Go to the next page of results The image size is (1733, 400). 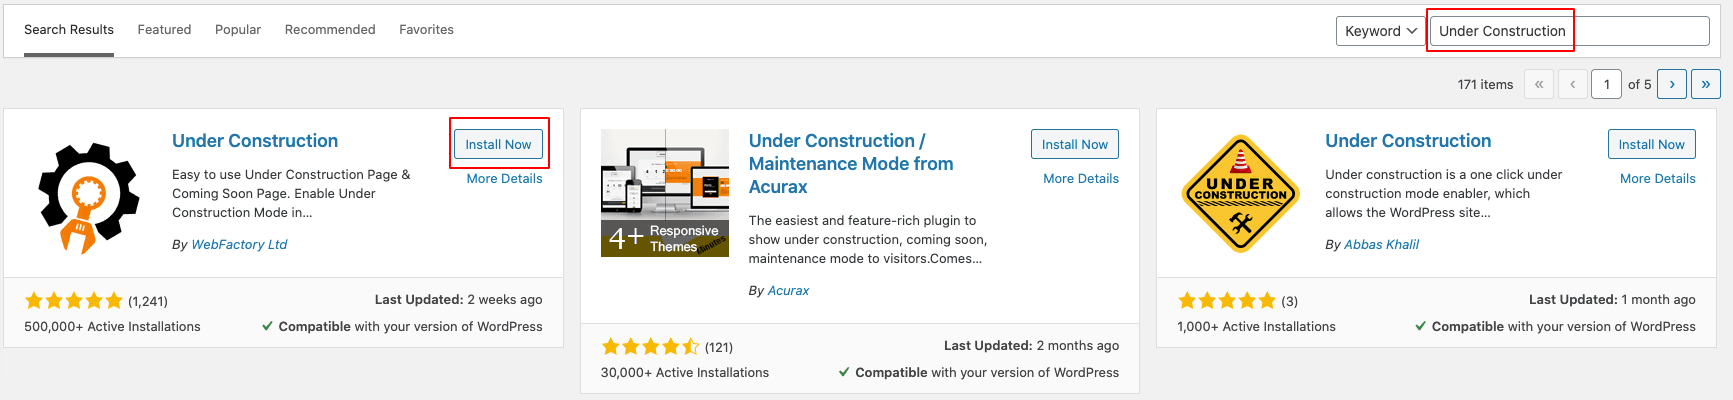(x=1671, y=84)
